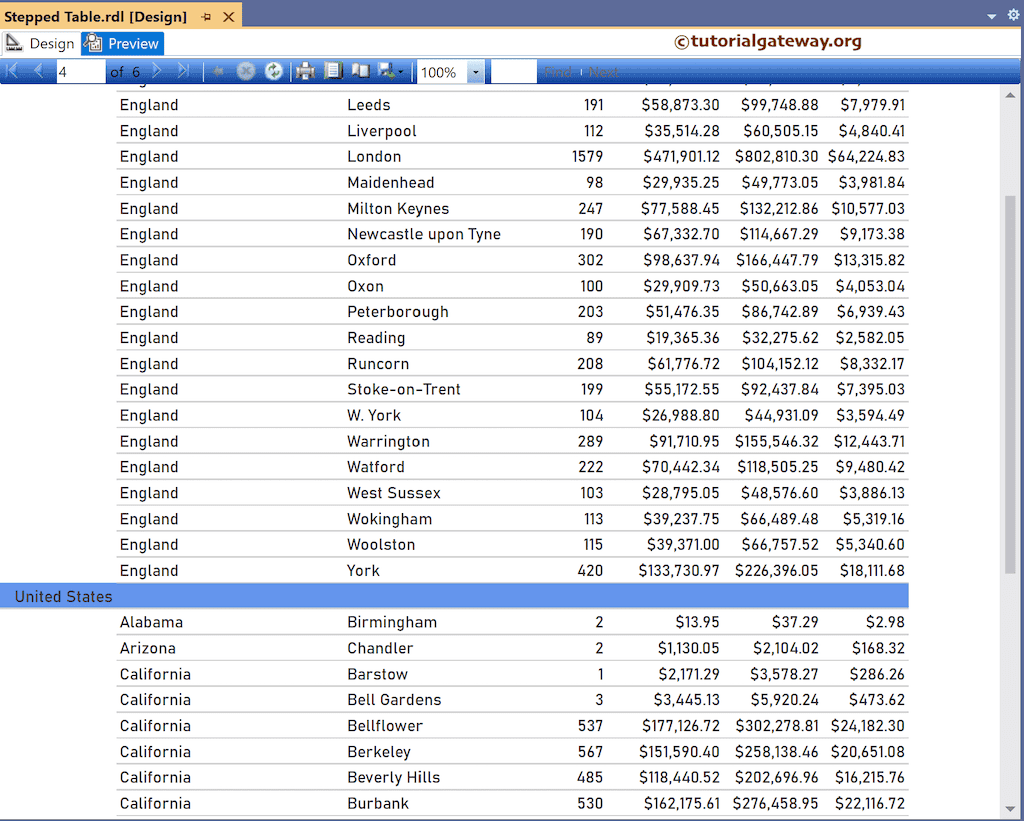Click the Export report icon

pyautogui.click(x=385, y=71)
